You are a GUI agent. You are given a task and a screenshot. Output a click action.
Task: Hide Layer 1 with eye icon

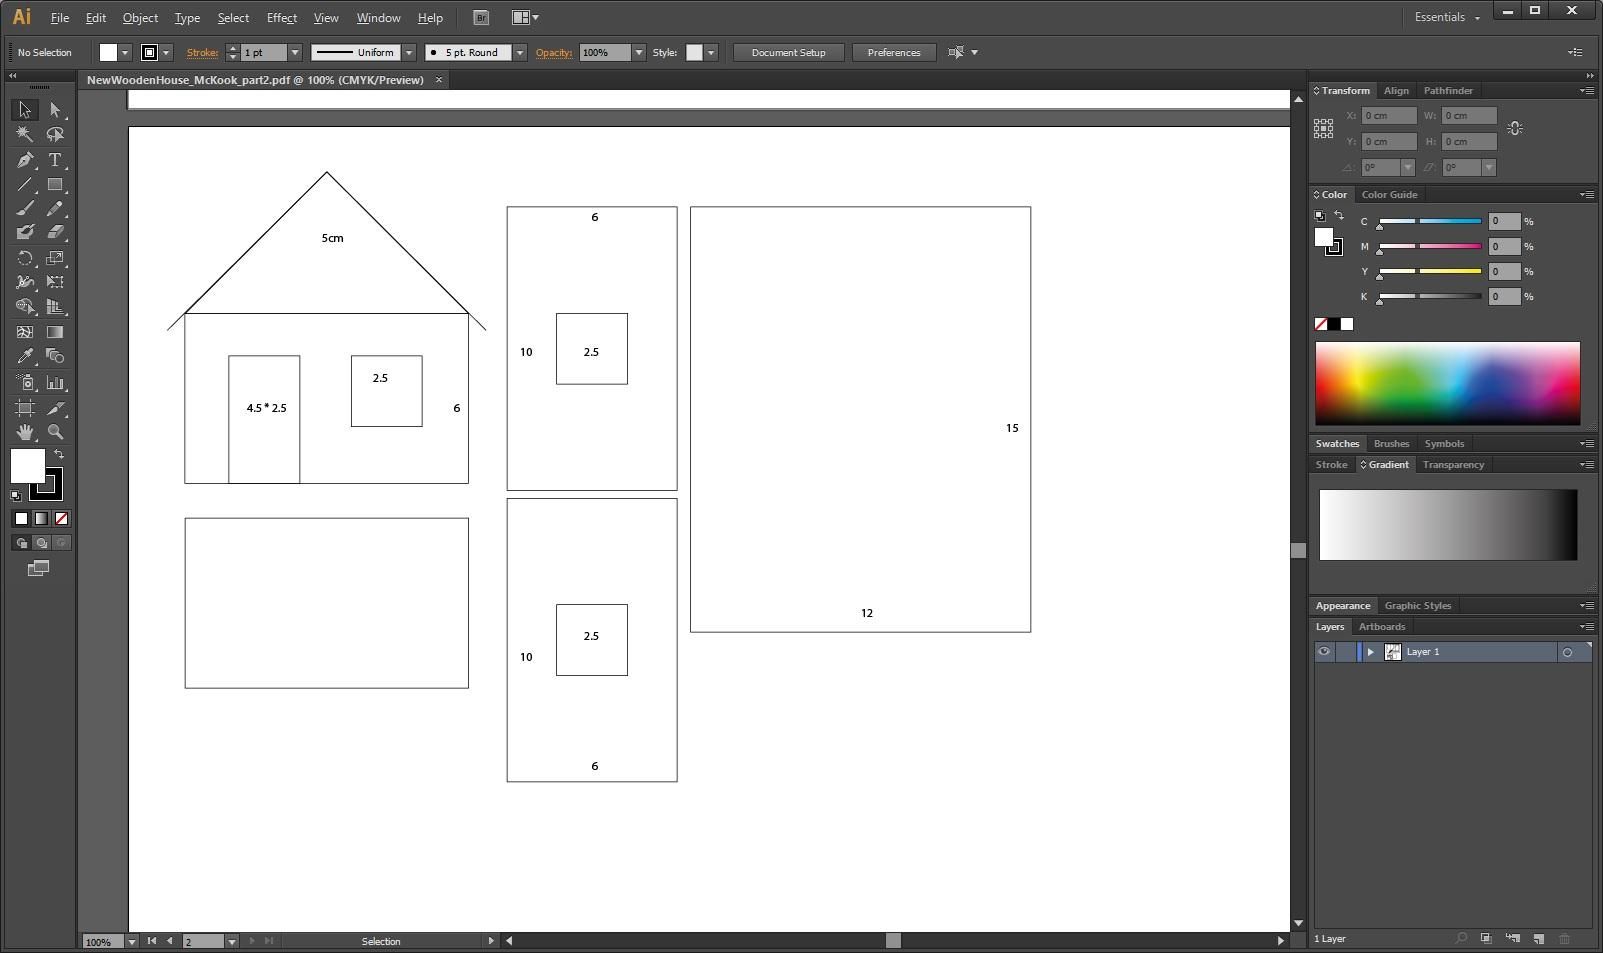tap(1324, 652)
